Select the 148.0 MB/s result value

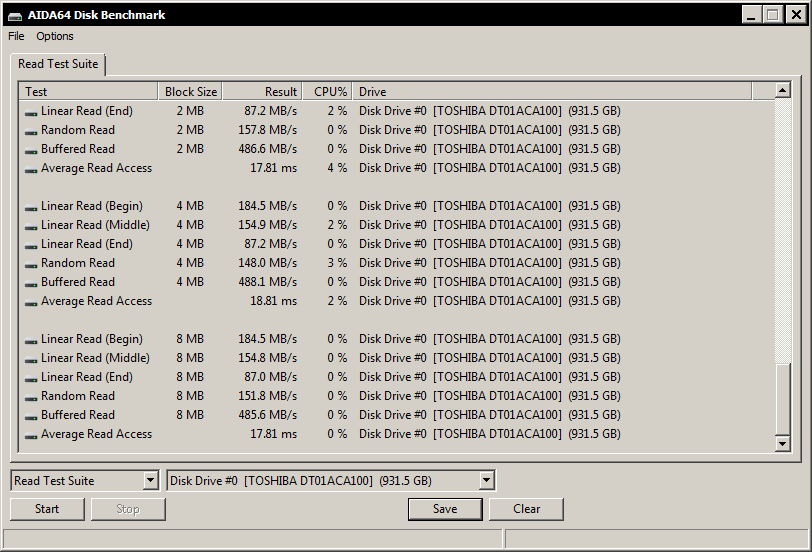click(x=267, y=263)
